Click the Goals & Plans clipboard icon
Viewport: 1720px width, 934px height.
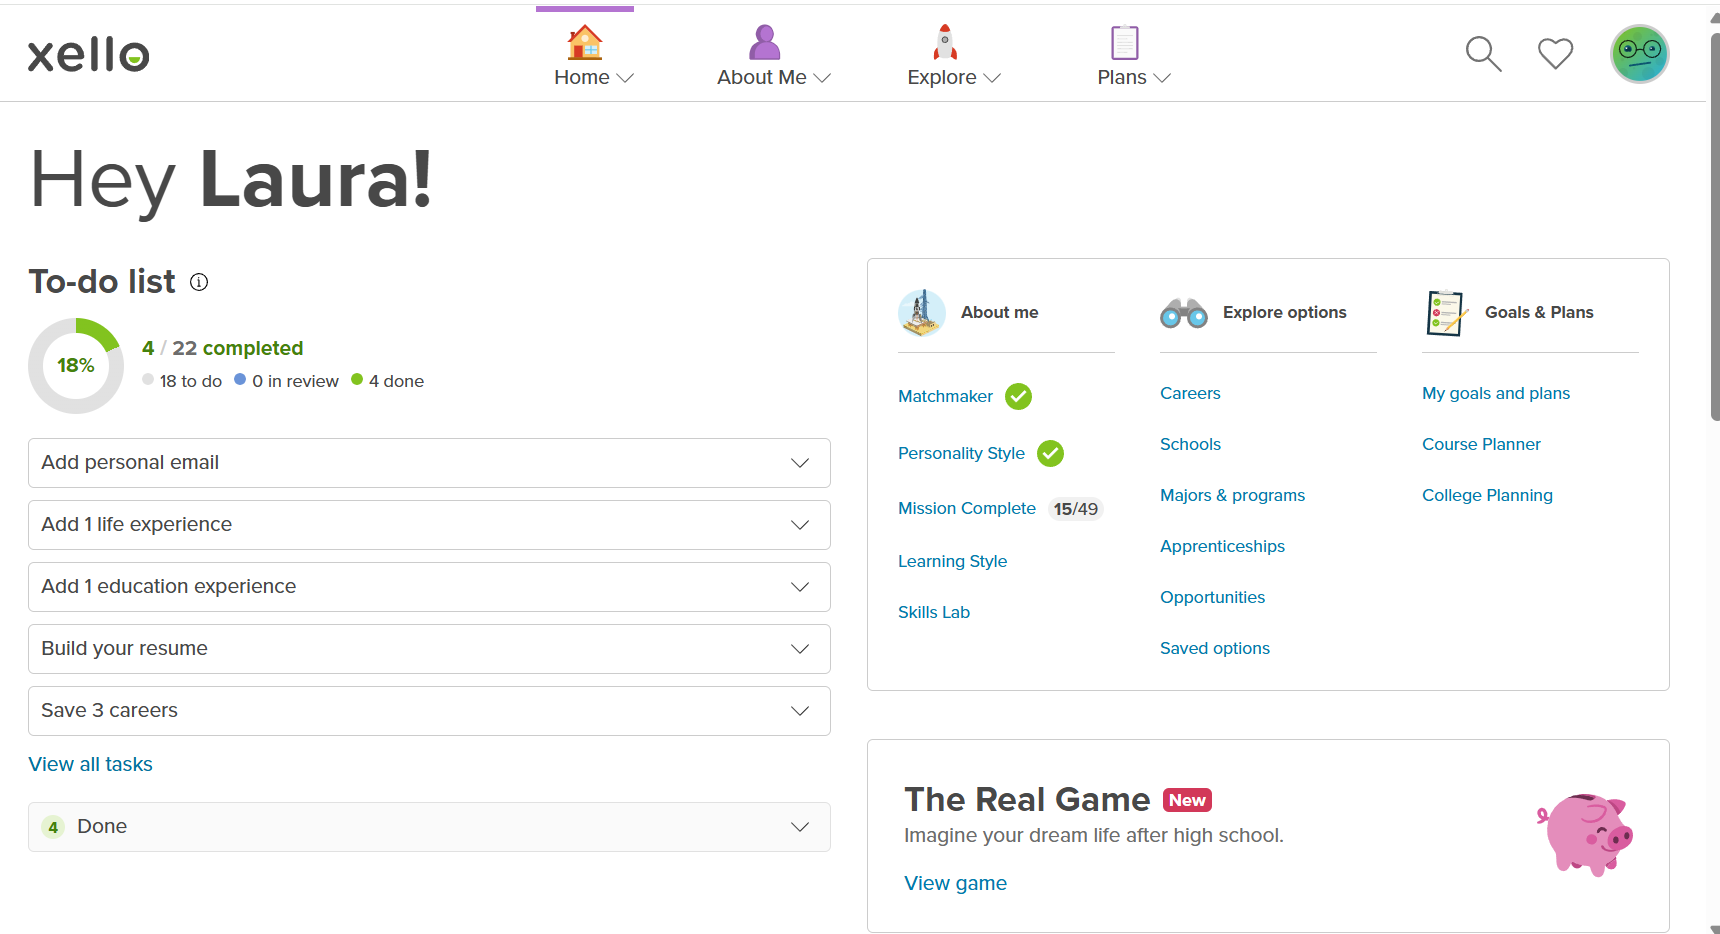pos(1446,313)
